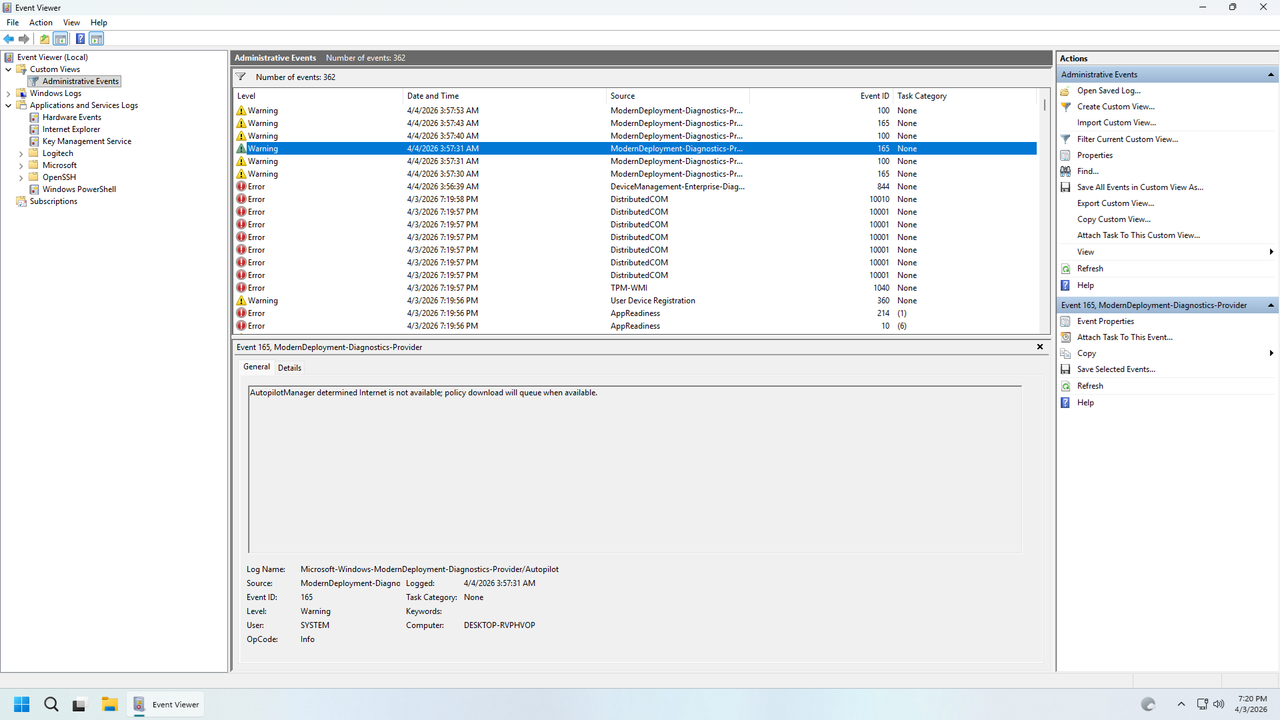This screenshot has height=720, width=1280.
Task: Toggle the Show/Hide Action Pane toolbar button
Action: coord(96,39)
